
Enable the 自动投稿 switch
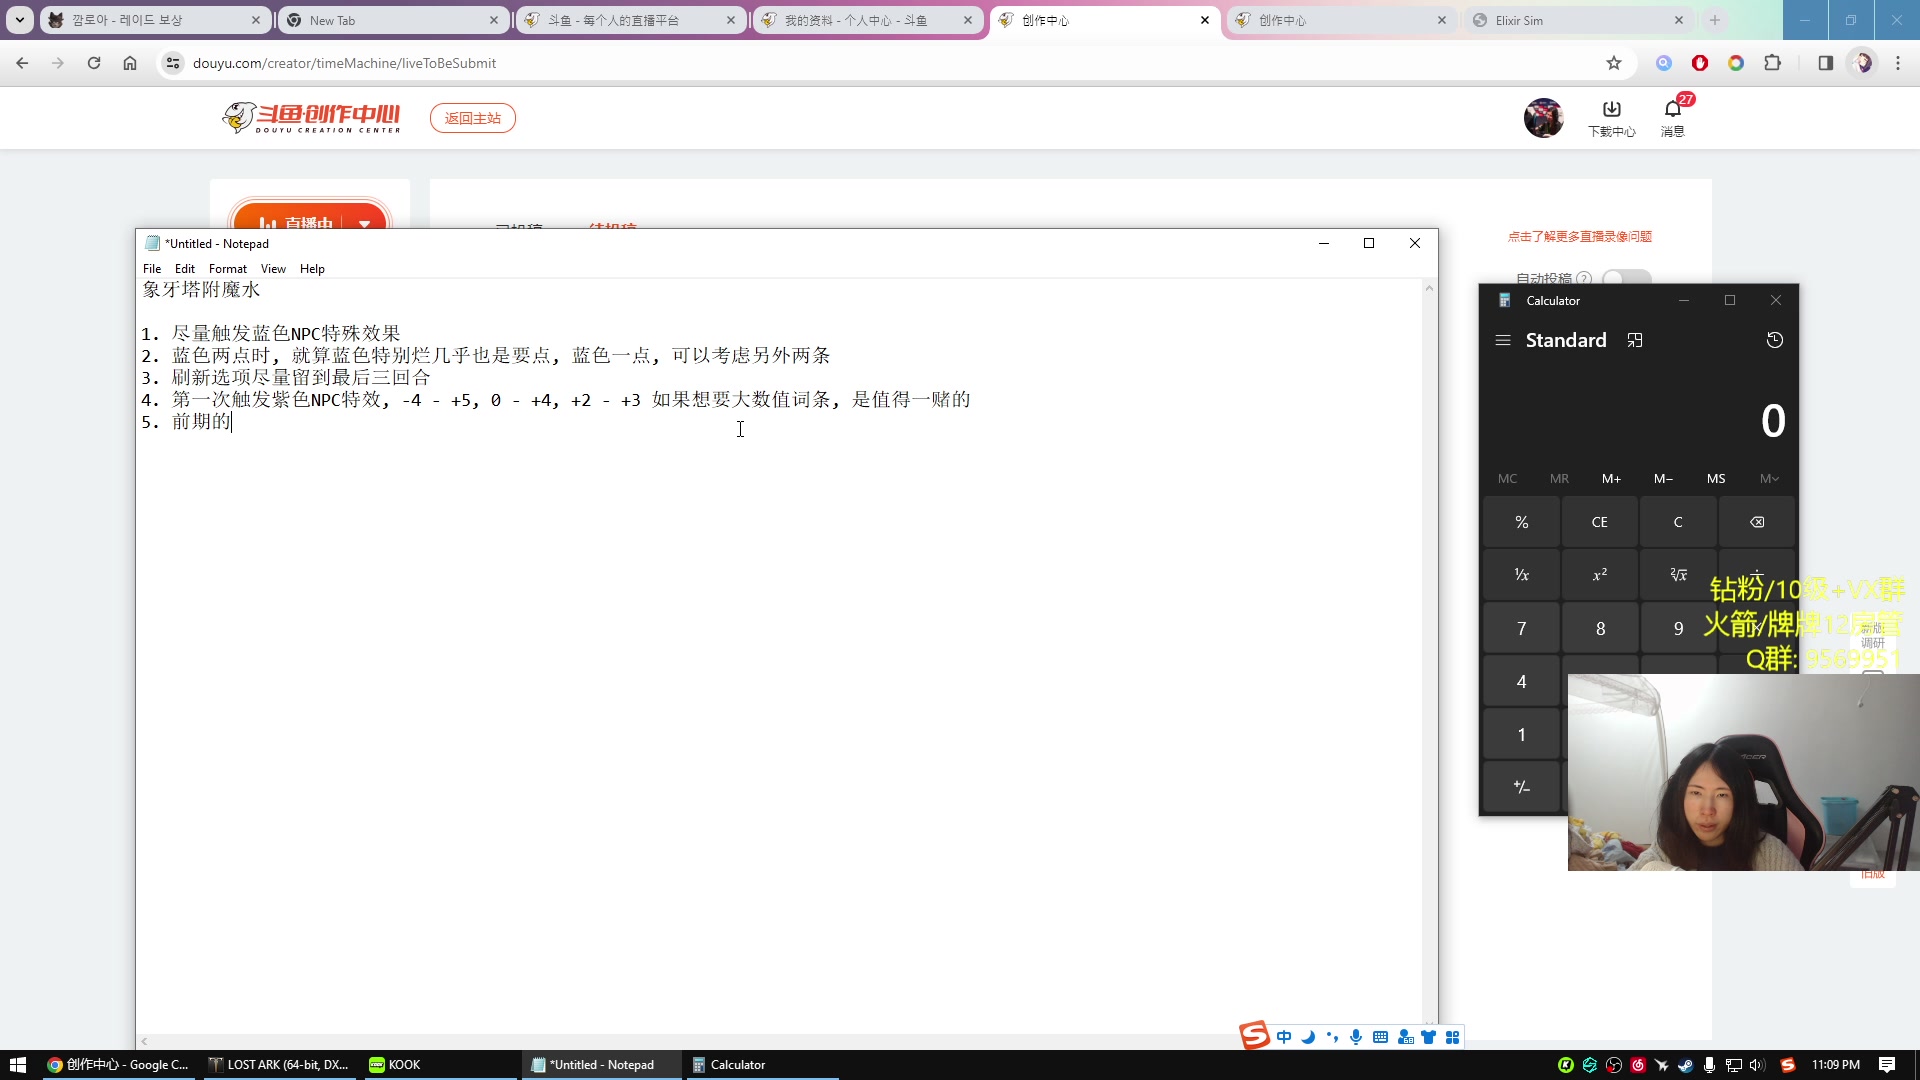[1626, 278]
